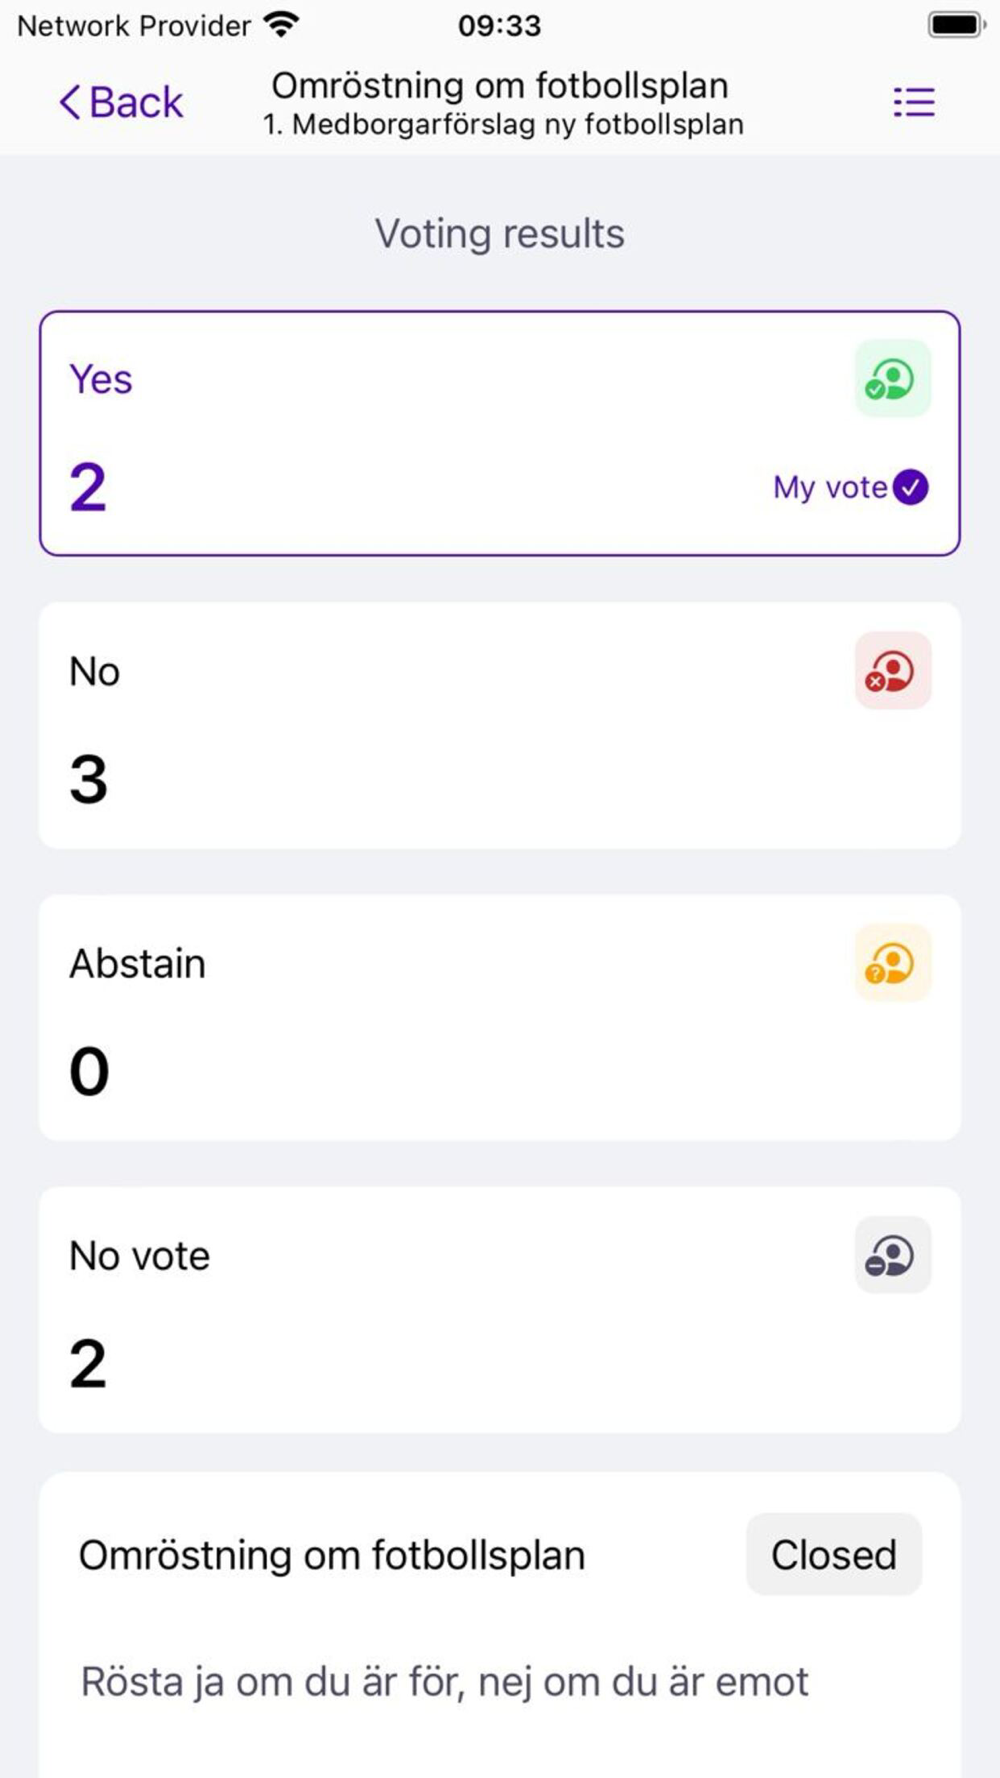This screenshot has height=1778, width=1000.
Task: Select the No vote result card
Action: pyautogui.click(x=450, y=1310)
